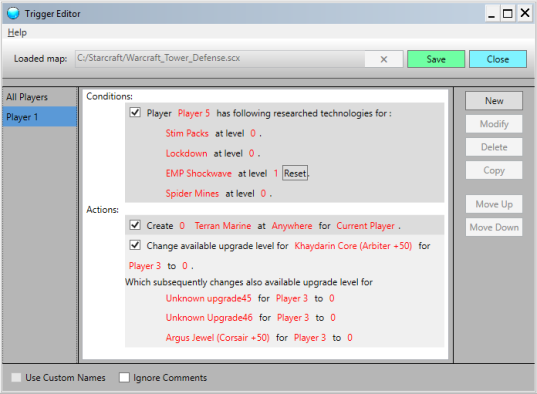Select All Players in the player list
537x394 pixels.
click(x=39, y=97)
